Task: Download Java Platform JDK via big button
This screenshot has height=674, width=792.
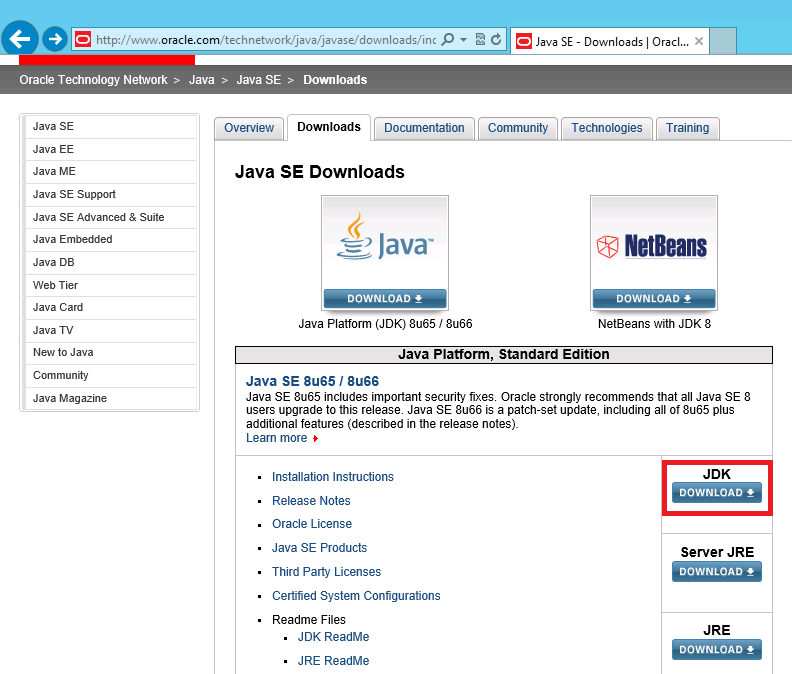Action: (x=385, y=299)
